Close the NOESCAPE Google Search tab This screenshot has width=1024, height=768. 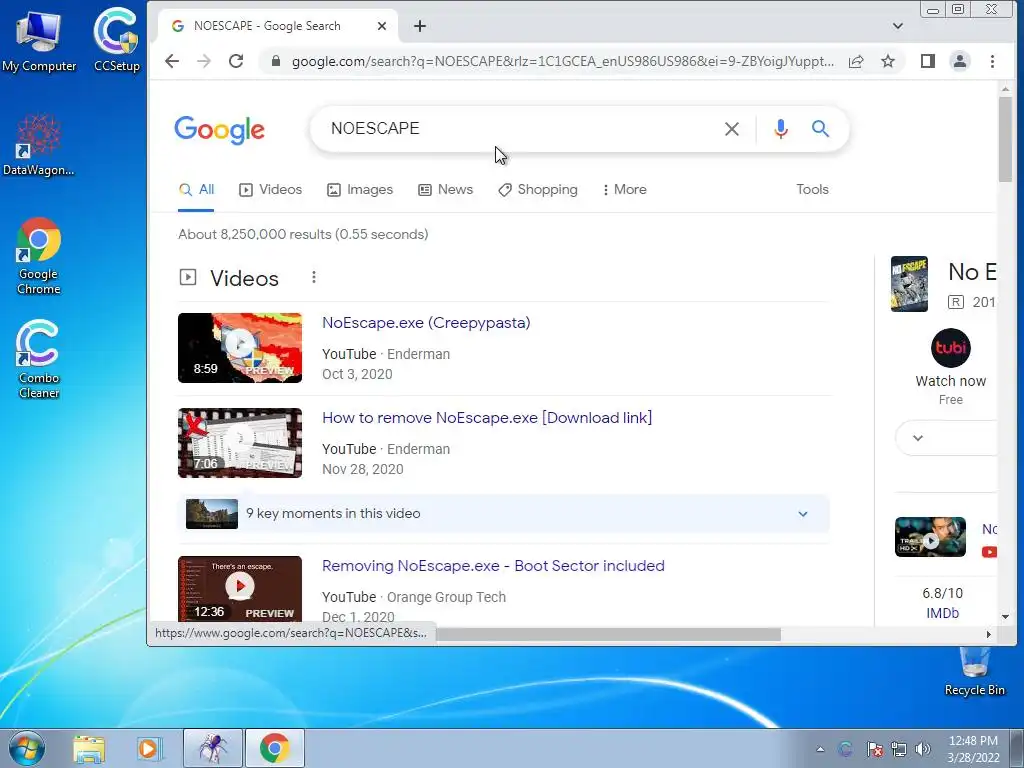[x=382, y=26]
